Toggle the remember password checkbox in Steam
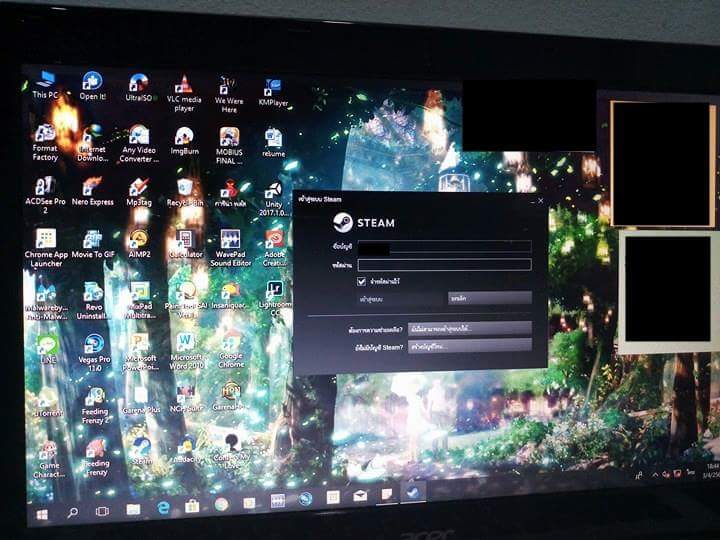 [361, 281]
